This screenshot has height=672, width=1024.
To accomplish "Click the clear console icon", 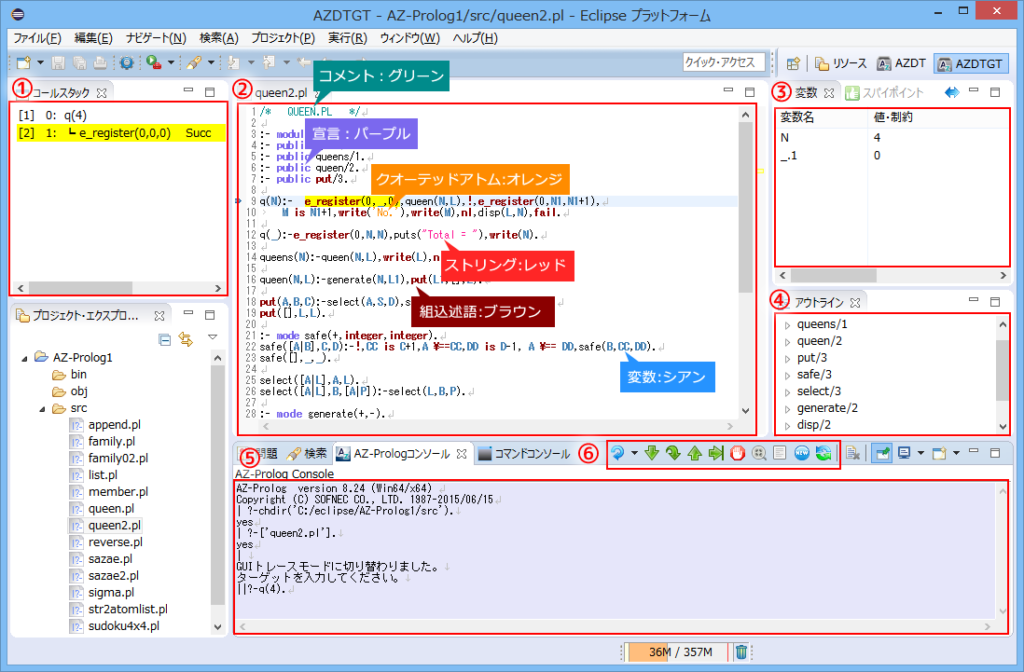I will point(853,454).
